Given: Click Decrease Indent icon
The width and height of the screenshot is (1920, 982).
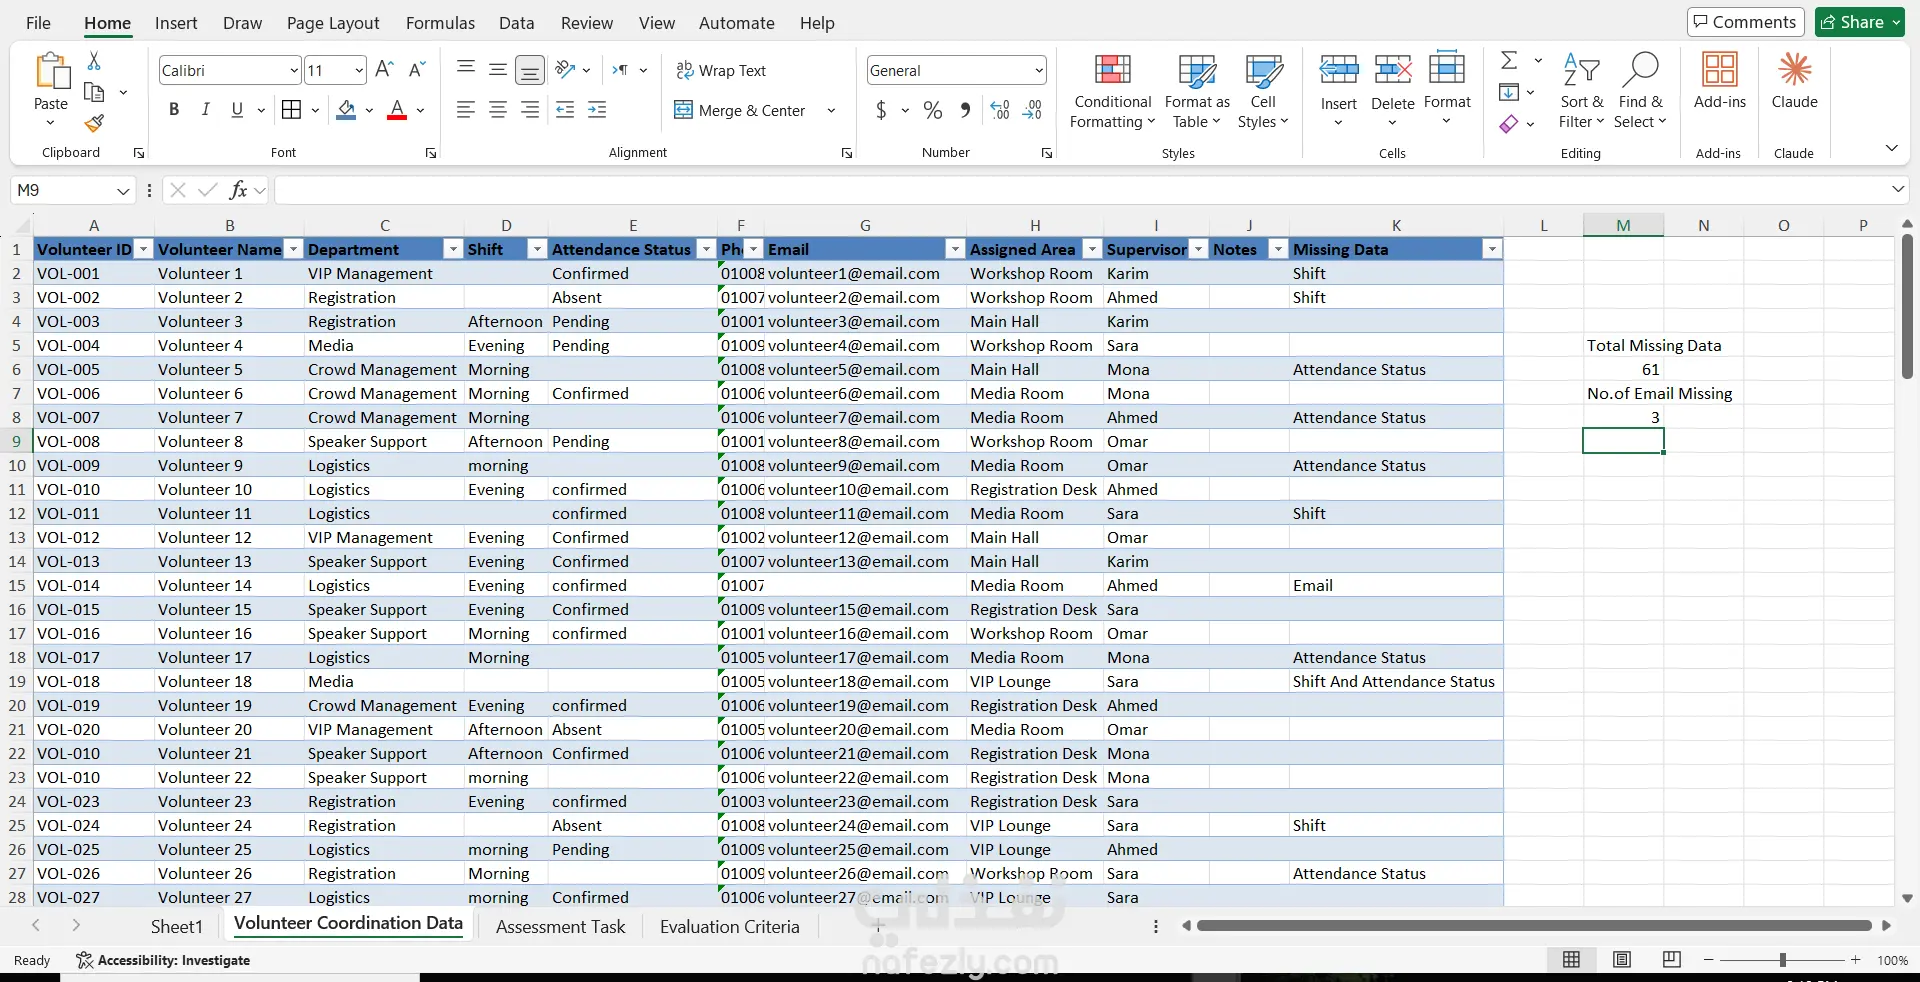Looking at the screenshot, I should 565,110.
